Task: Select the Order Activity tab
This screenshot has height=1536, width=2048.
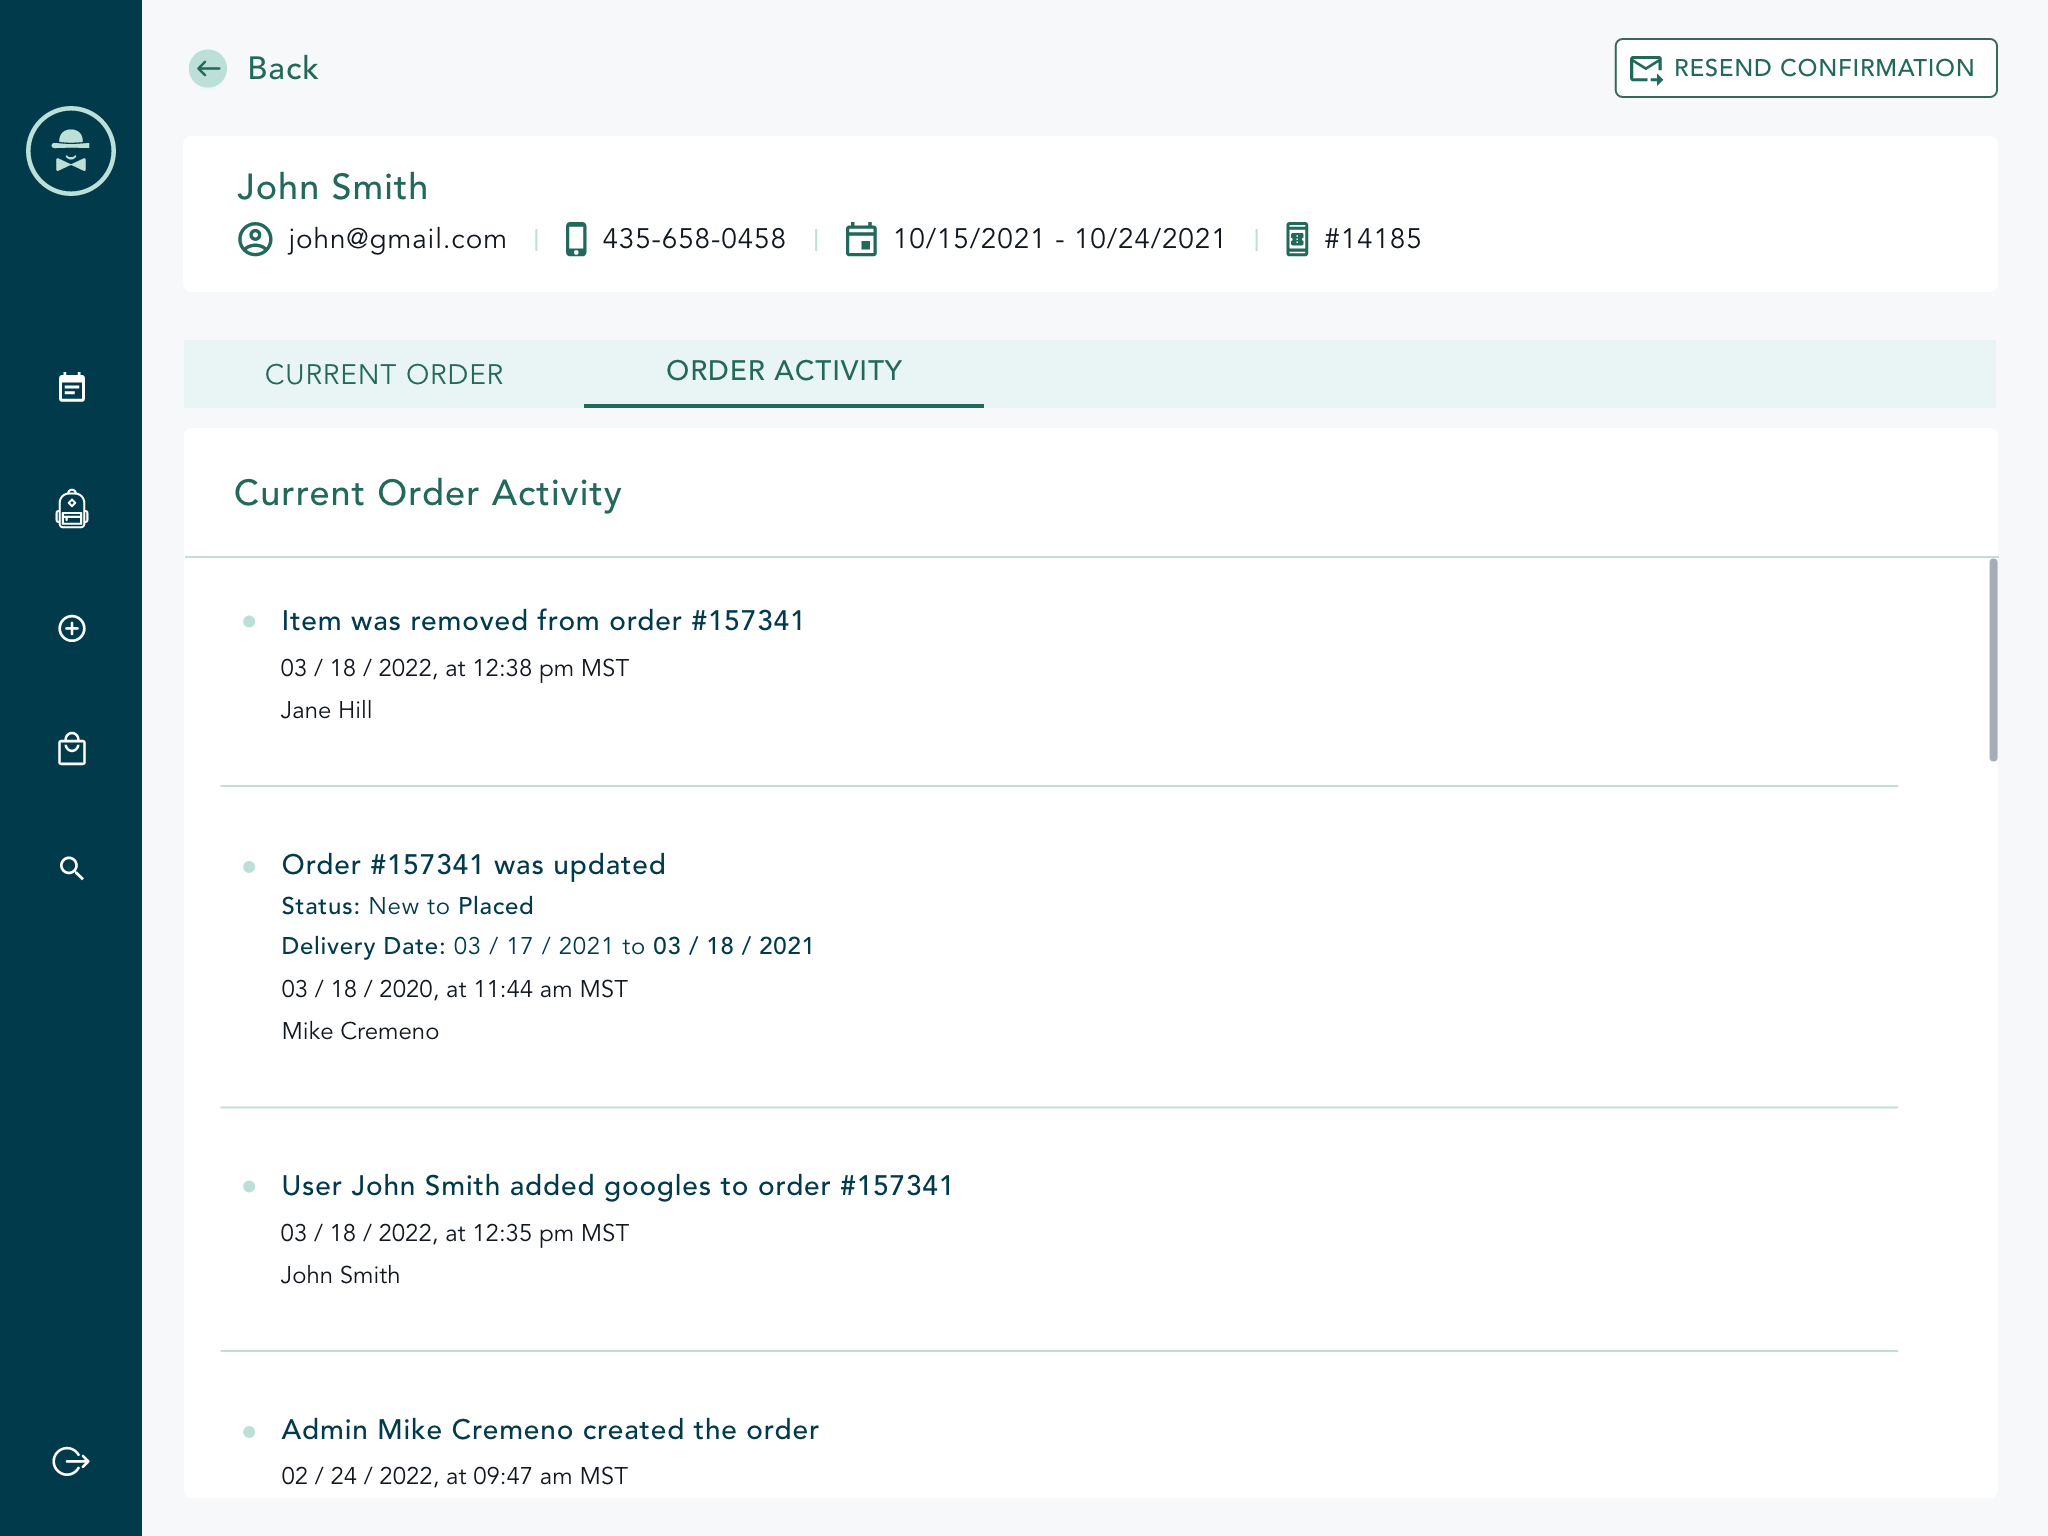Action: [x=784, y=371]
